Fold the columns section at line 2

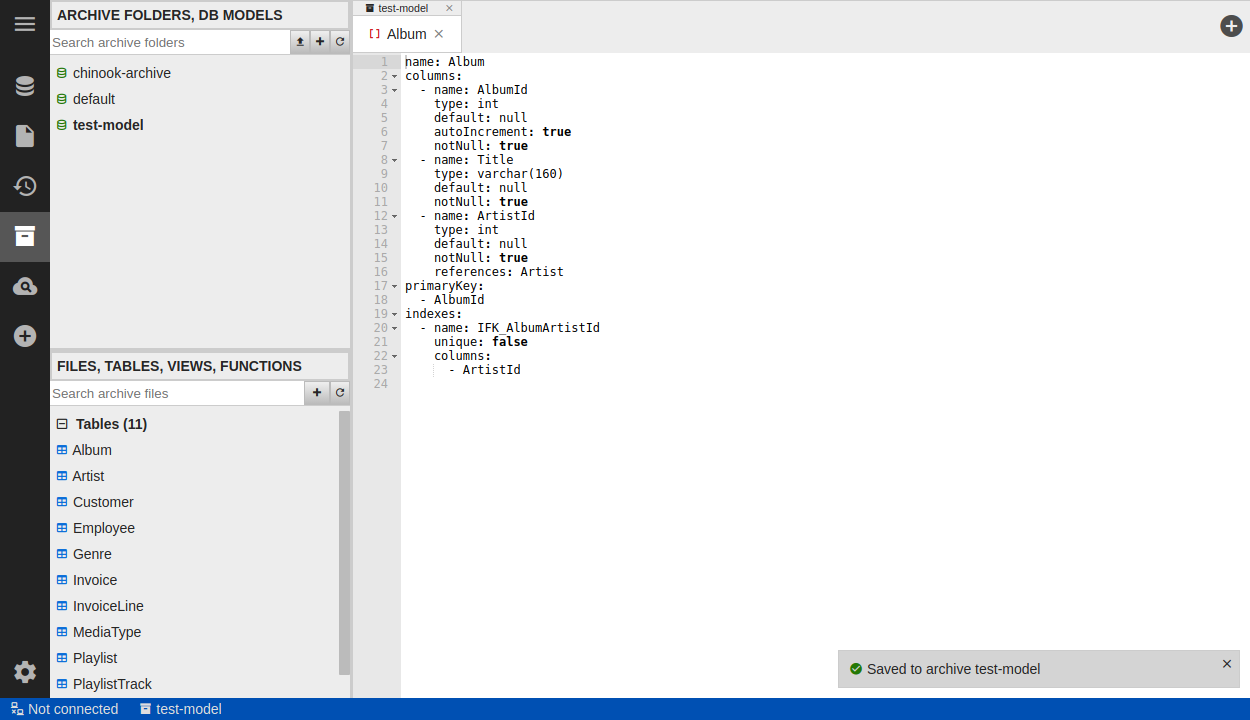pyautogui.click(x=394, y=76)
